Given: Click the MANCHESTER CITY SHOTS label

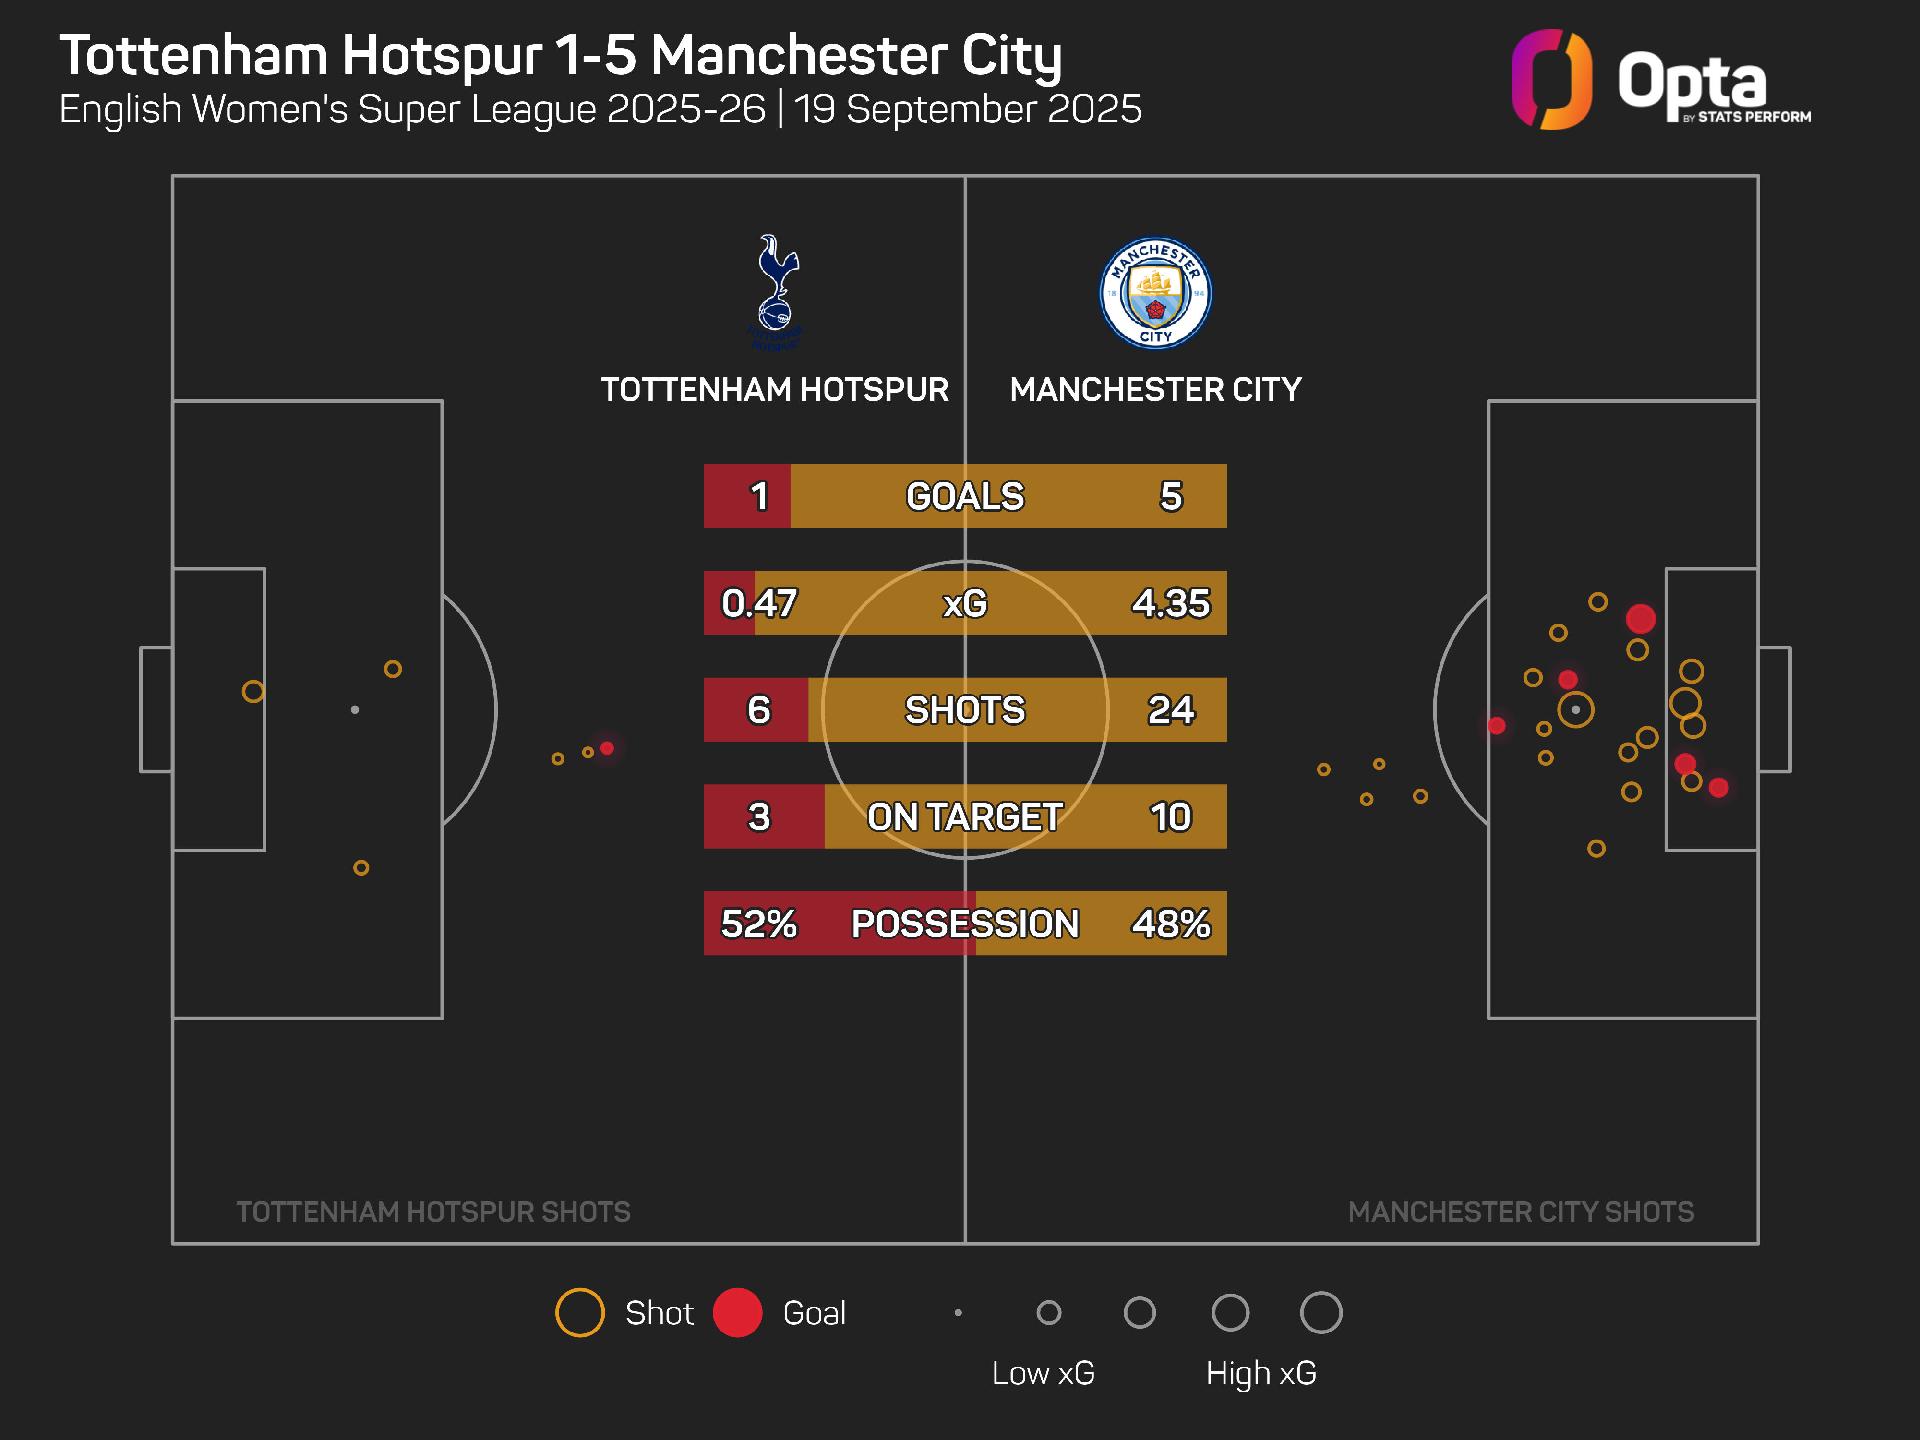Looking at the screenshot, I should click(1521, 1212).
